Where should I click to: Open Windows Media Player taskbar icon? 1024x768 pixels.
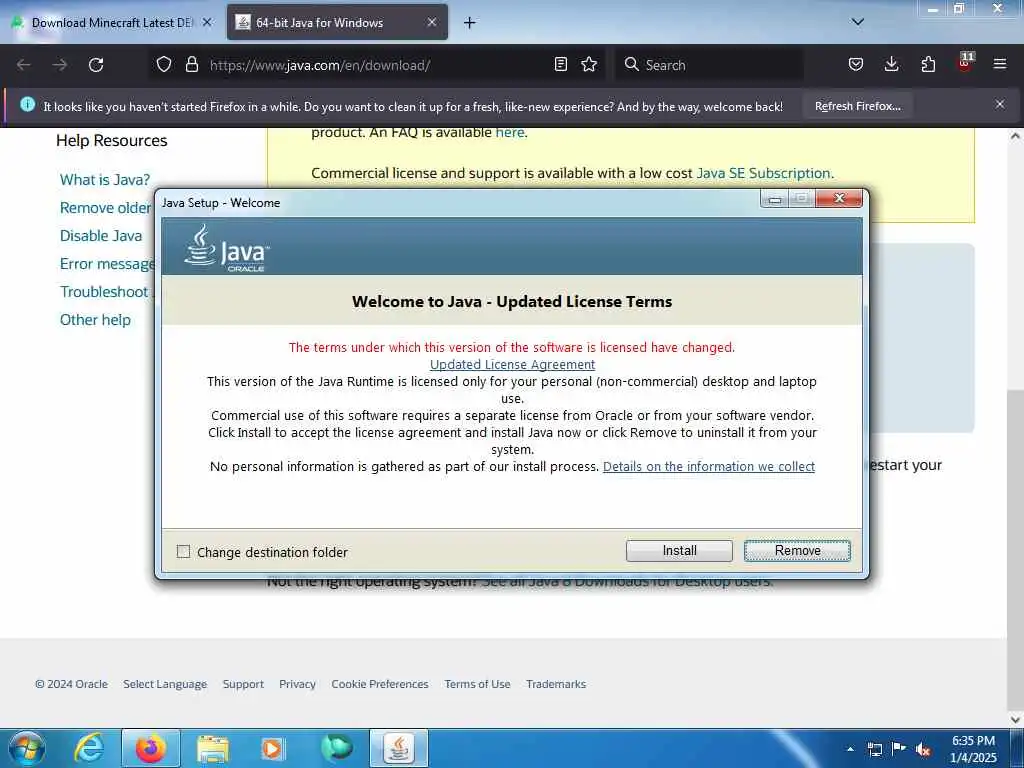click(272, 748)
